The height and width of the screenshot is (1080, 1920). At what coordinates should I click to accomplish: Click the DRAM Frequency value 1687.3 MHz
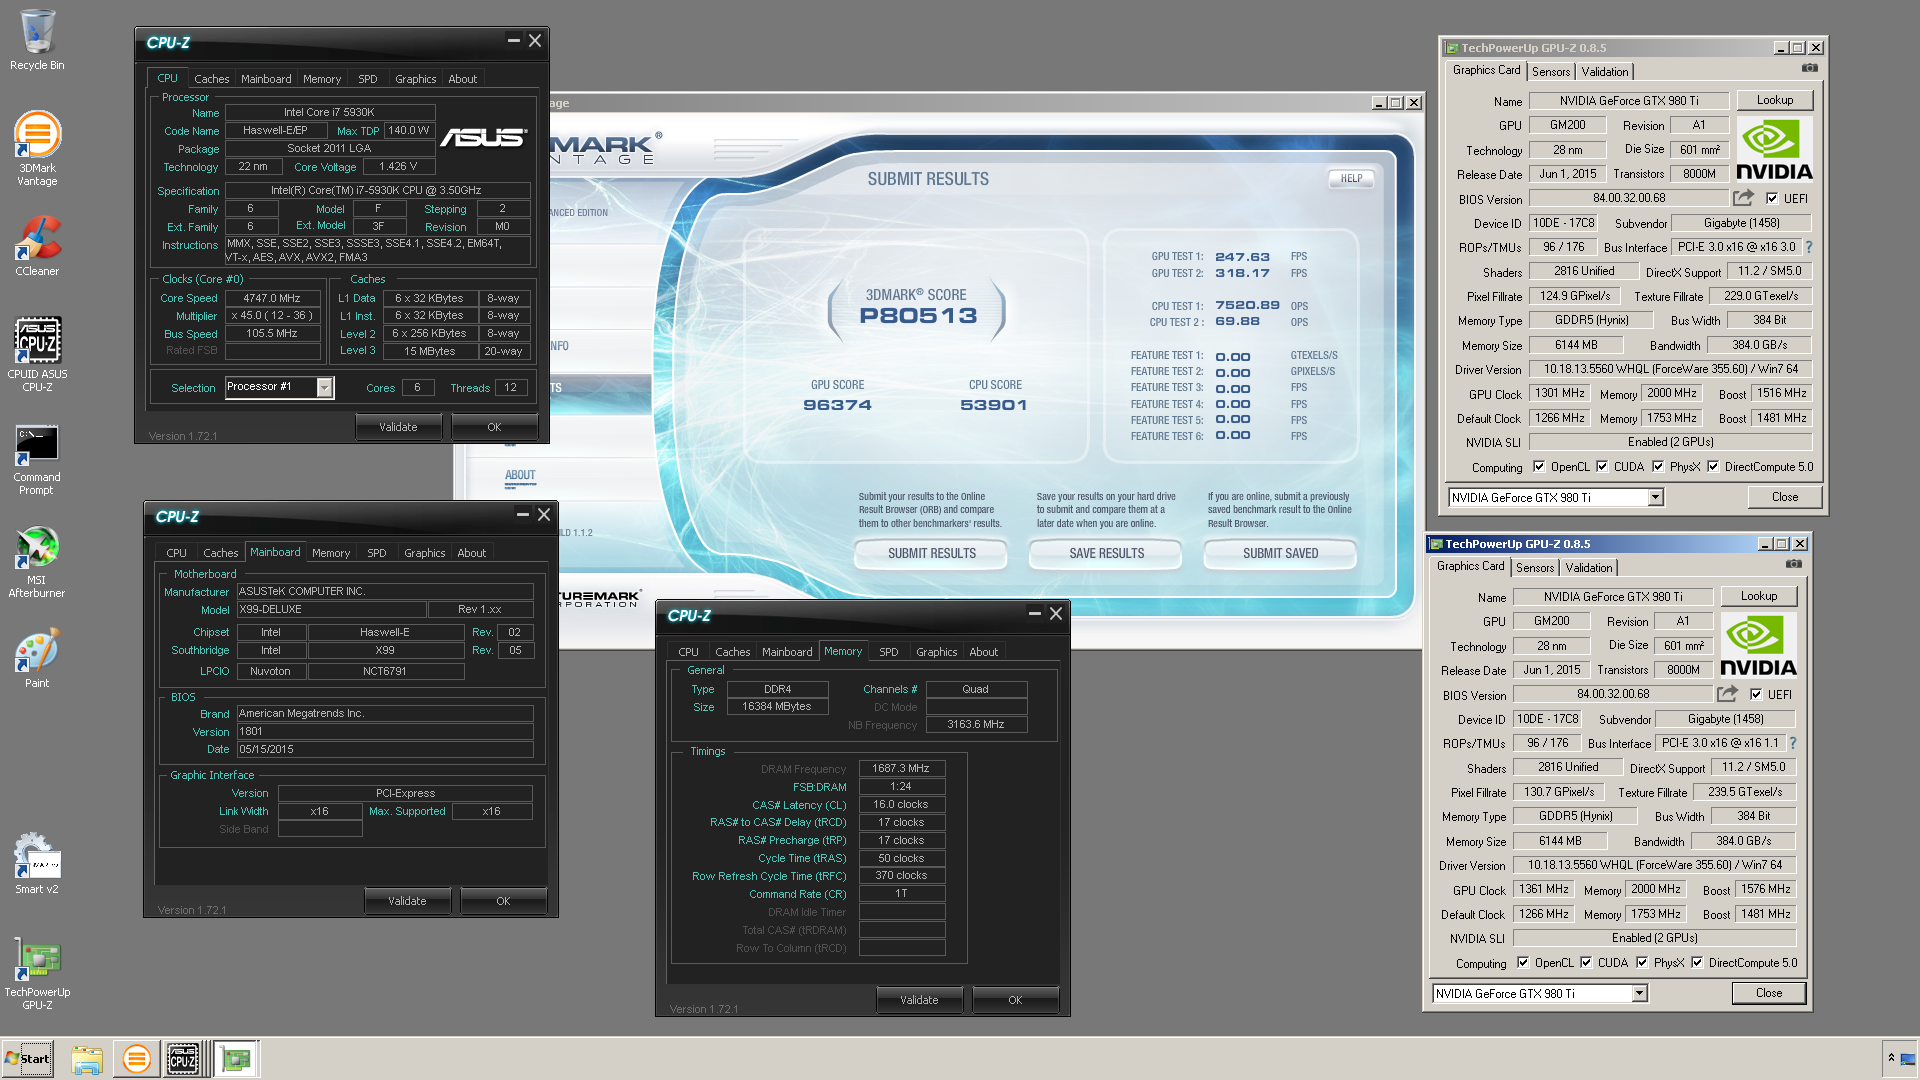coord(901,768)
